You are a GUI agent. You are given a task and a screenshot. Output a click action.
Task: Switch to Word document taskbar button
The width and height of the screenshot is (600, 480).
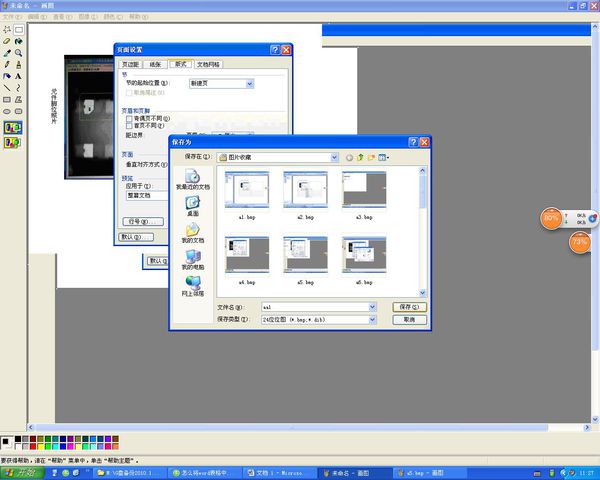point(279,473)
